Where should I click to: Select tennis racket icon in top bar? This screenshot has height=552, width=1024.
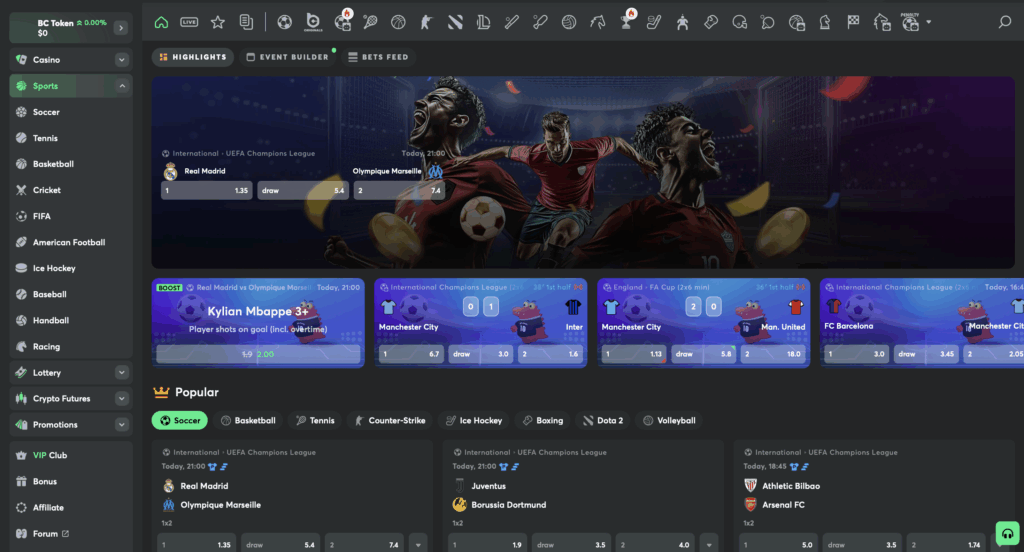point(370,22)
